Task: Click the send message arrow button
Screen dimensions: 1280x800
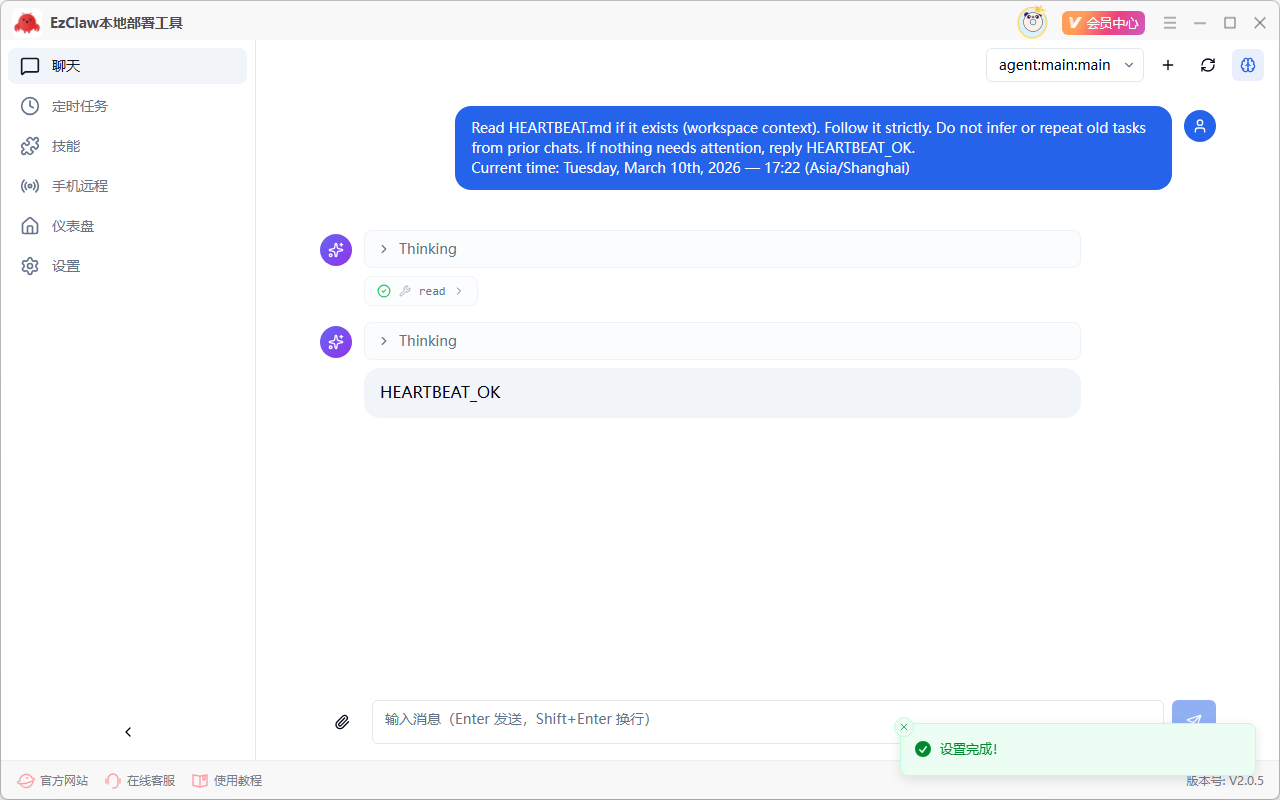Action: coord(1193,716)
